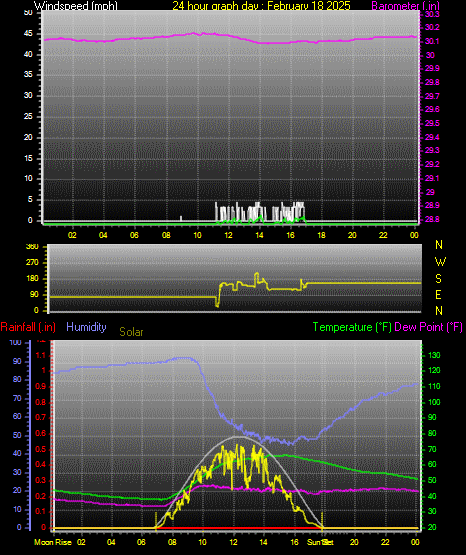Click the Windspeed (mph) axis title
466x555 pixels.
click(75, 6)
